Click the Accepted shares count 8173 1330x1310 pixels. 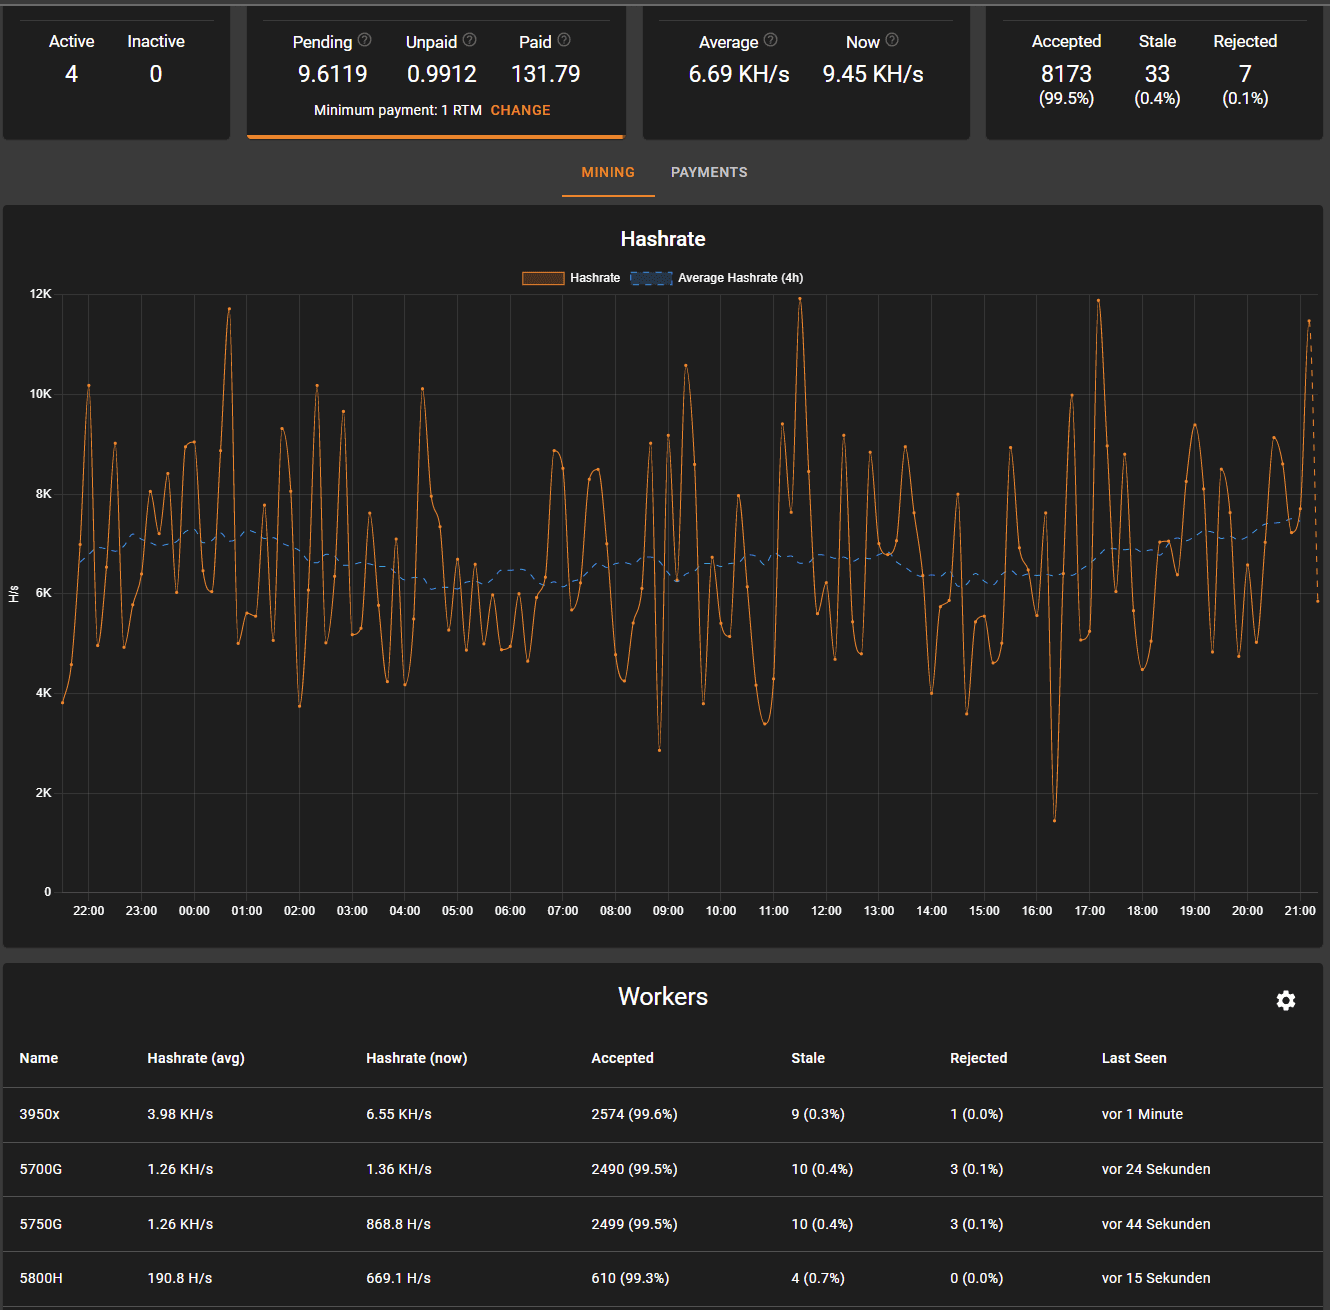click(x=1066, y=74)
